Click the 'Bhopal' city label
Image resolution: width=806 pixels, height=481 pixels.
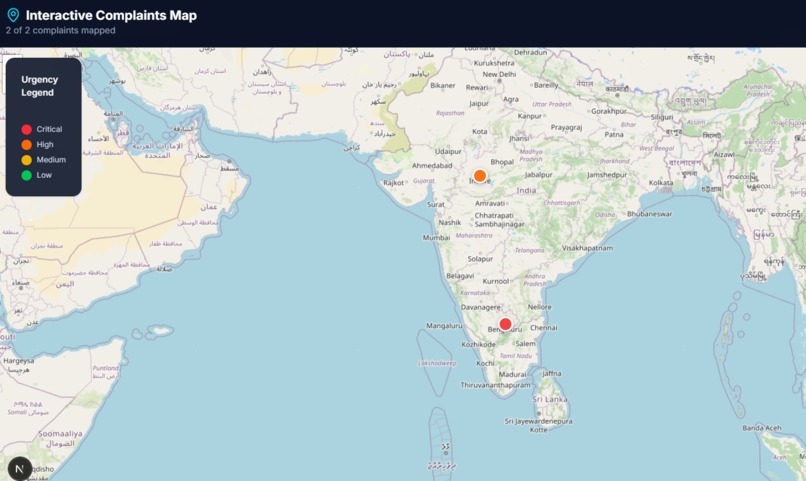[502, 161]
